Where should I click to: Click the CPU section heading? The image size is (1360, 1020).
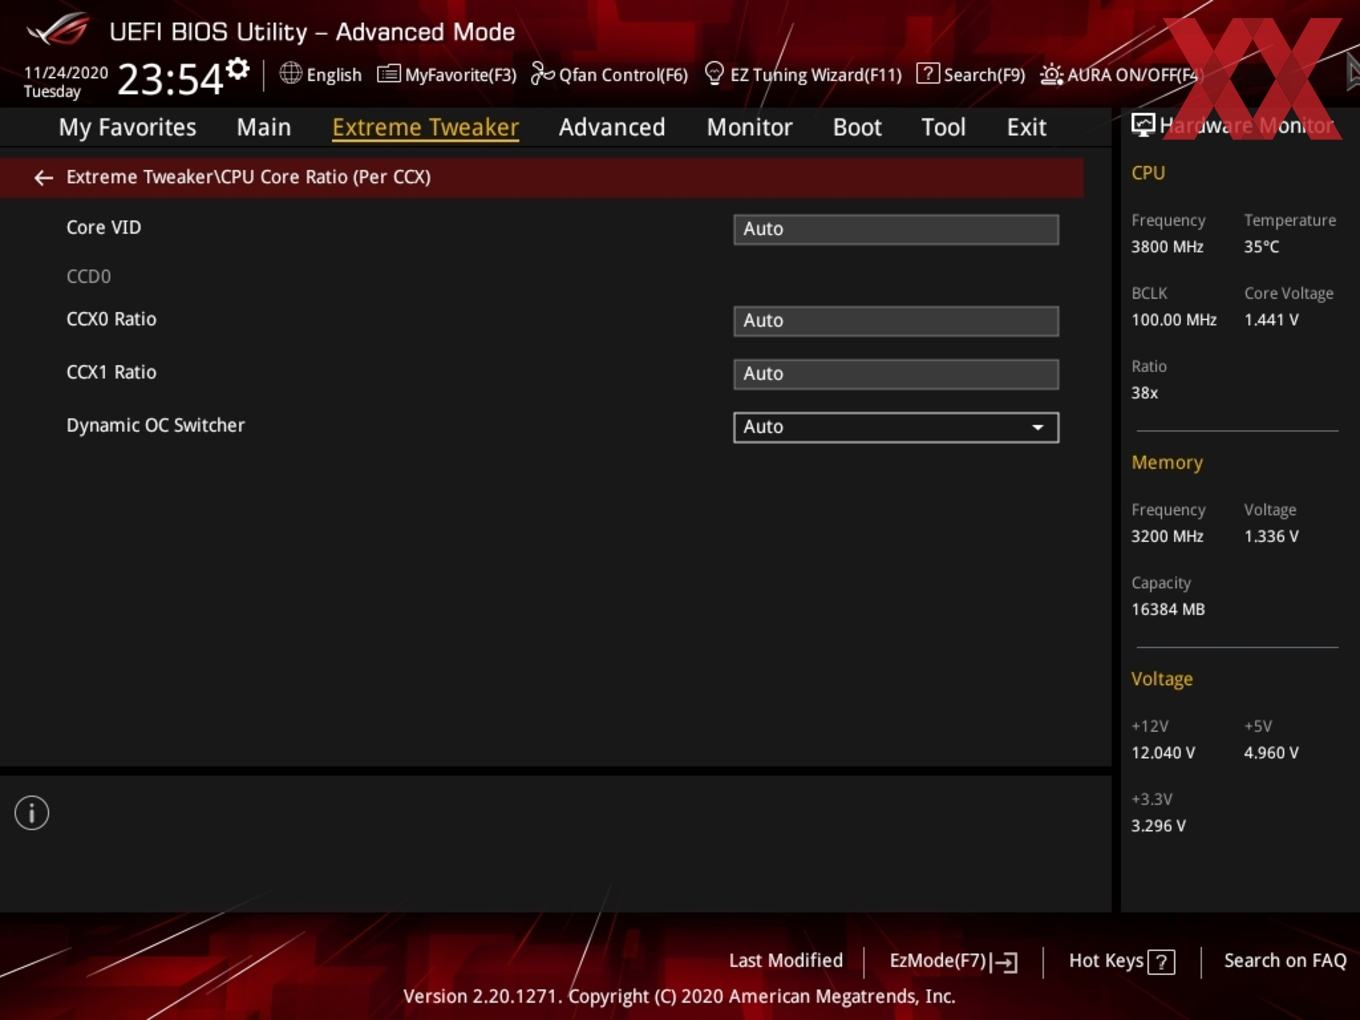[x=1148, y=173]
